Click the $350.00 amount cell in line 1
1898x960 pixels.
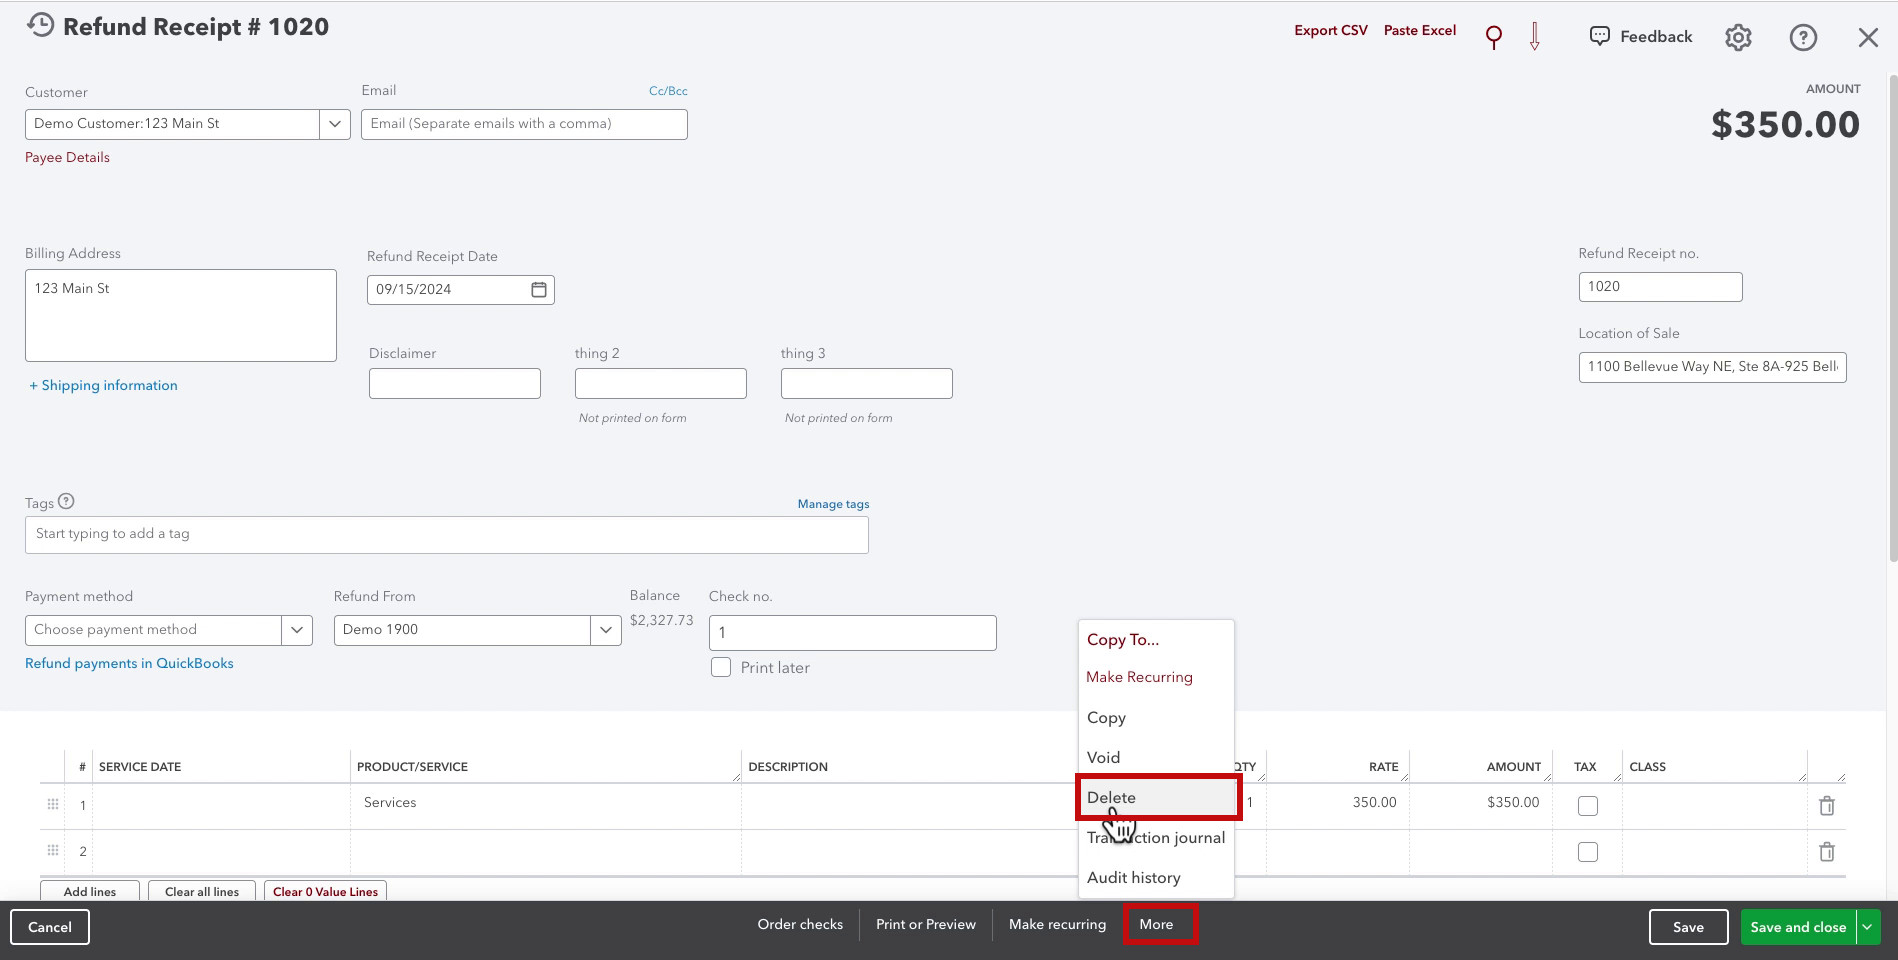pos(1481,805)
